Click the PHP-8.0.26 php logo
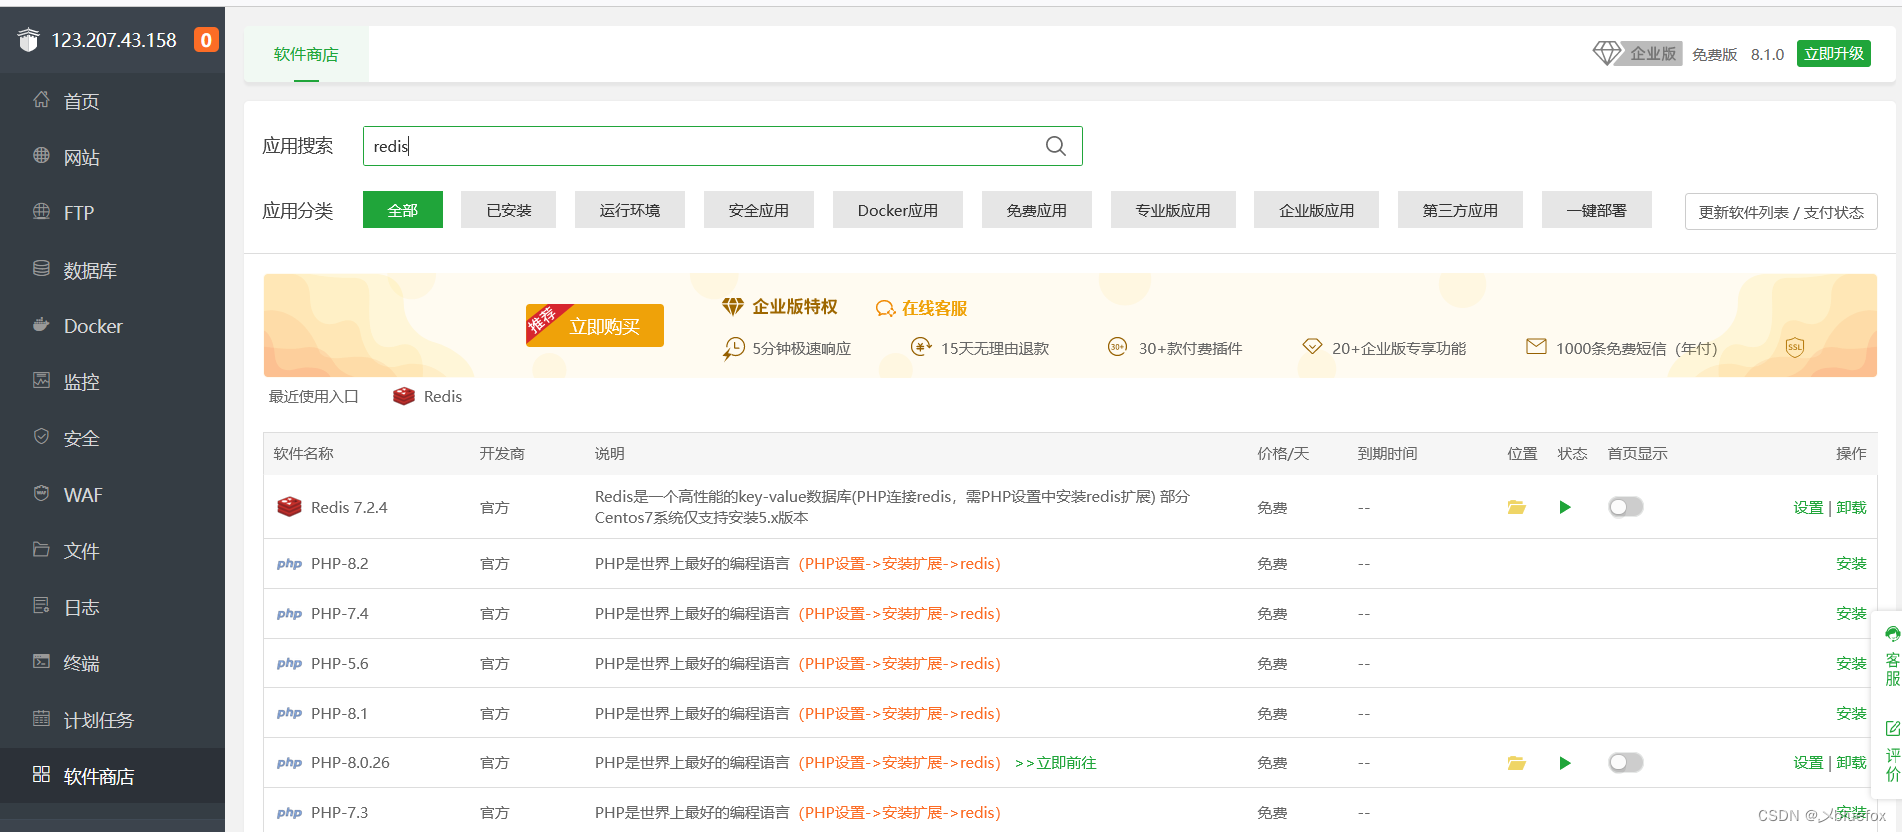This screenshot has width=1902, height=832. (289, 763)
